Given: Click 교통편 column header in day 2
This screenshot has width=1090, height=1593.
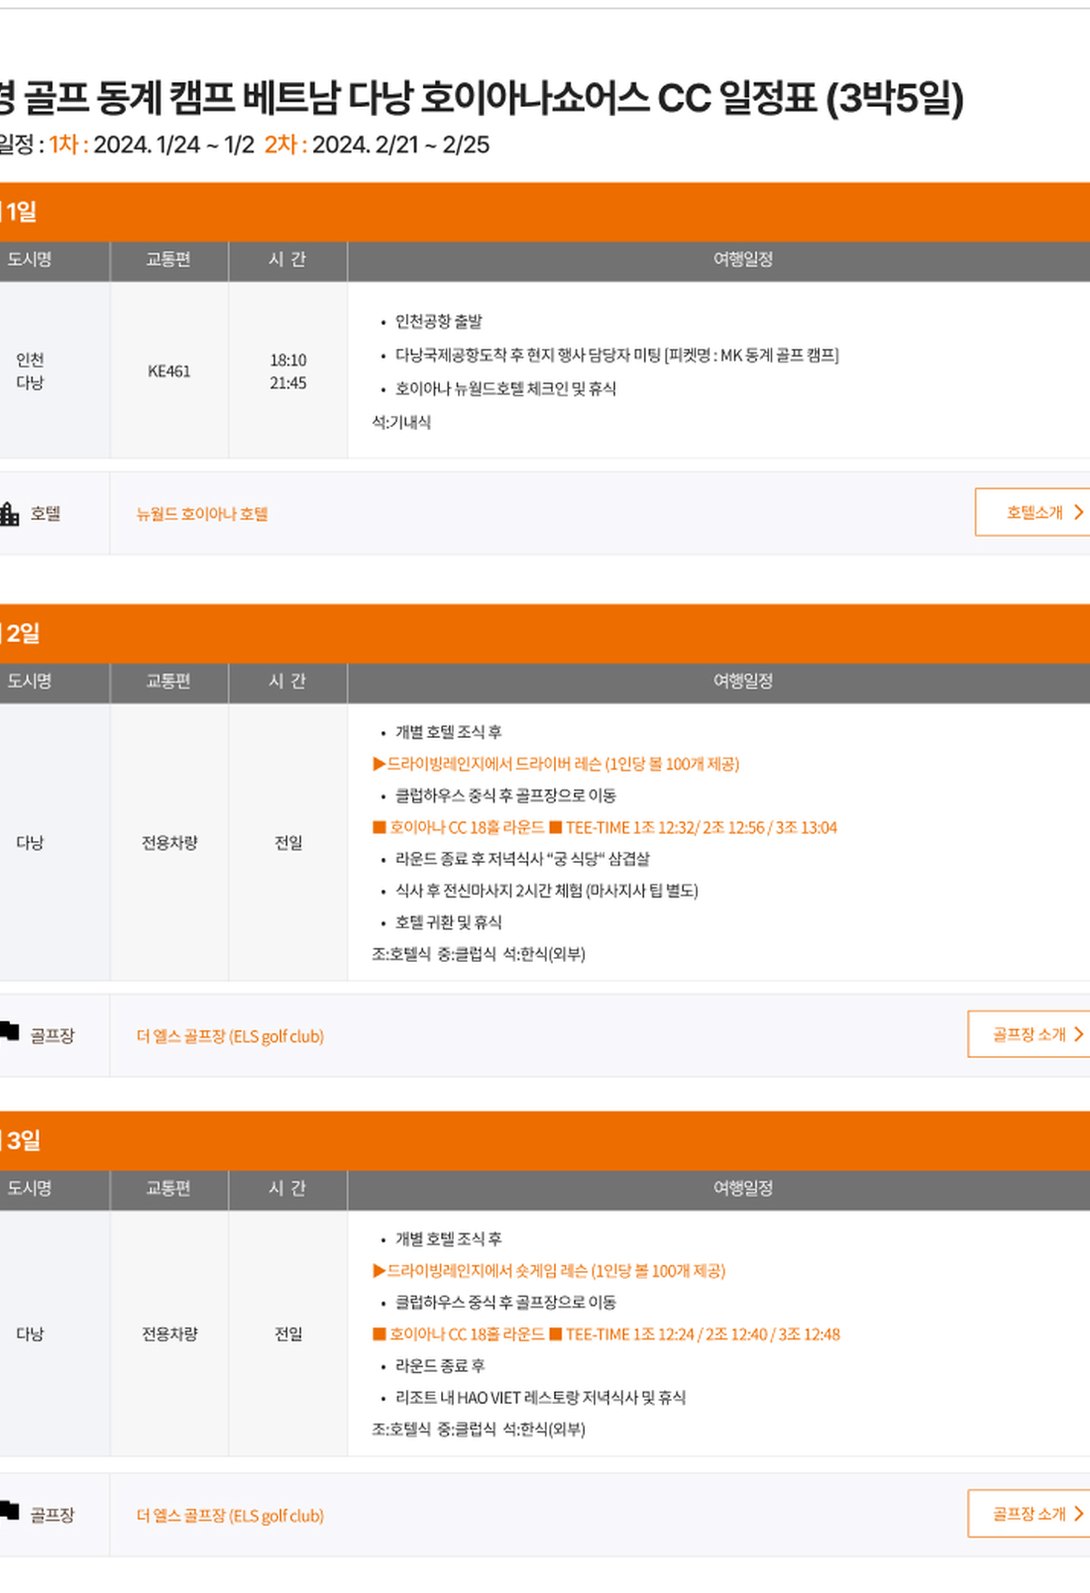Looking at the screenshot, I should coord(168,681).
